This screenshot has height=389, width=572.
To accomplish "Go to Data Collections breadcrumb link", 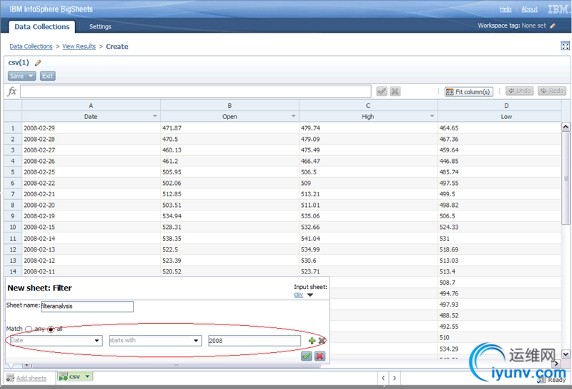I will 31,46.
